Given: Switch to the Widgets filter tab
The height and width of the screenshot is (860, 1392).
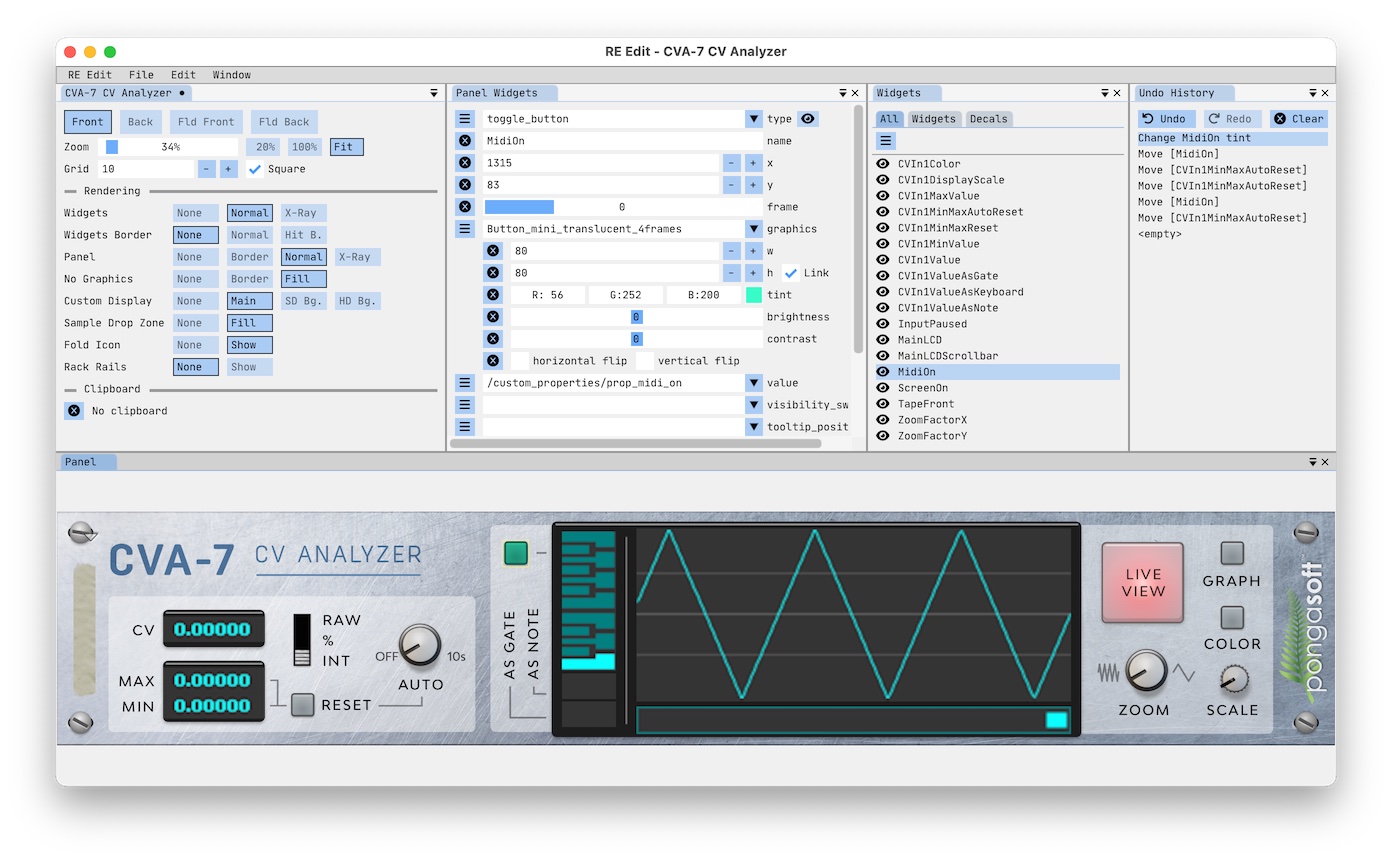Looking at the screenshot, I should (934, 119).
